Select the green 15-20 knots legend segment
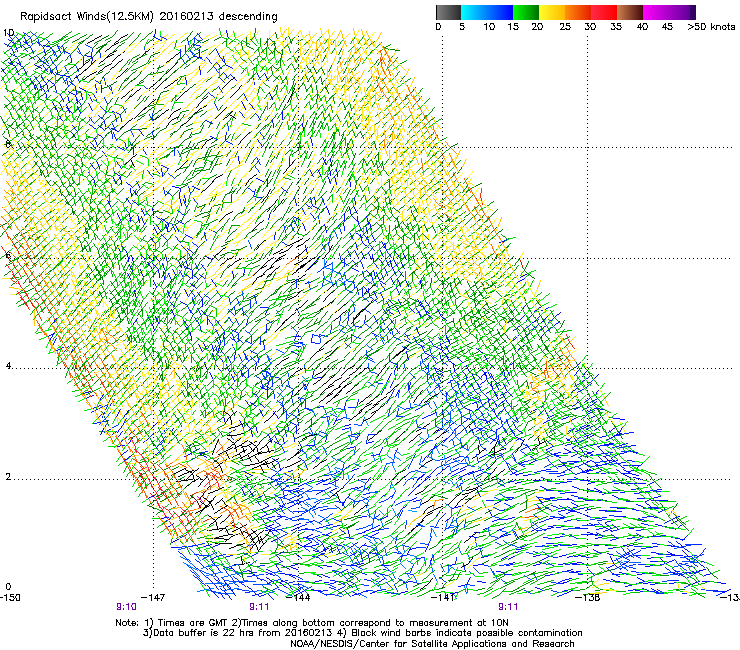Image resolution: width=740 pixels, height=650 pixels. point(526,12)
